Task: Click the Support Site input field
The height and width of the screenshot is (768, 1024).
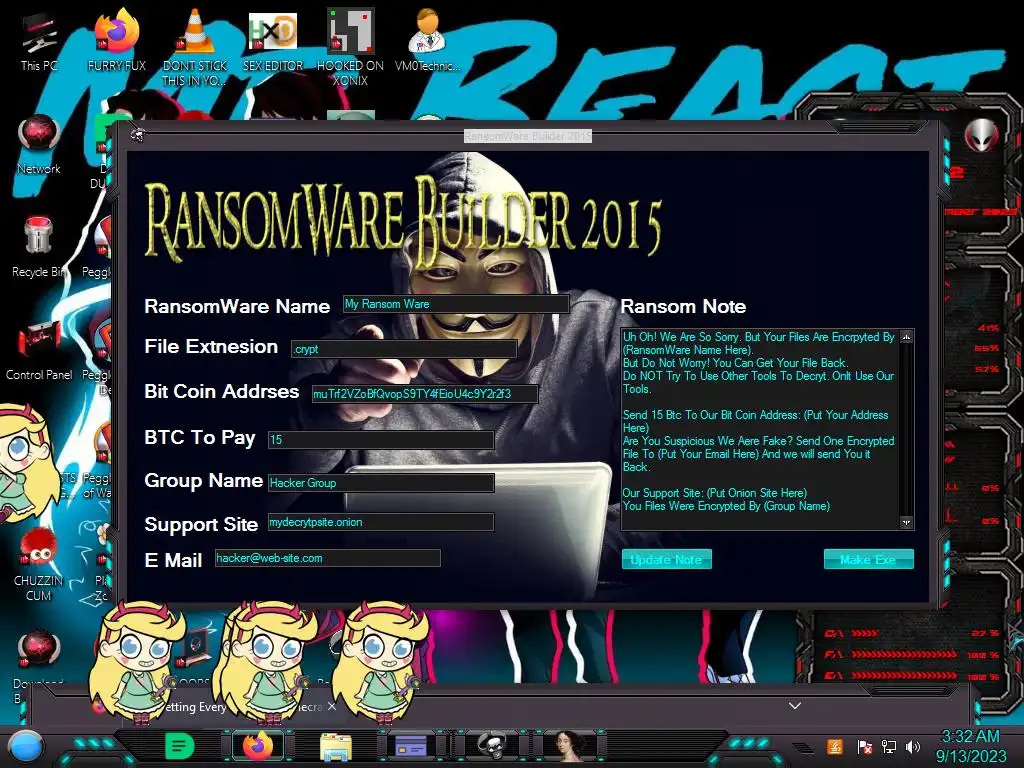Action: (x=381, y=522)
